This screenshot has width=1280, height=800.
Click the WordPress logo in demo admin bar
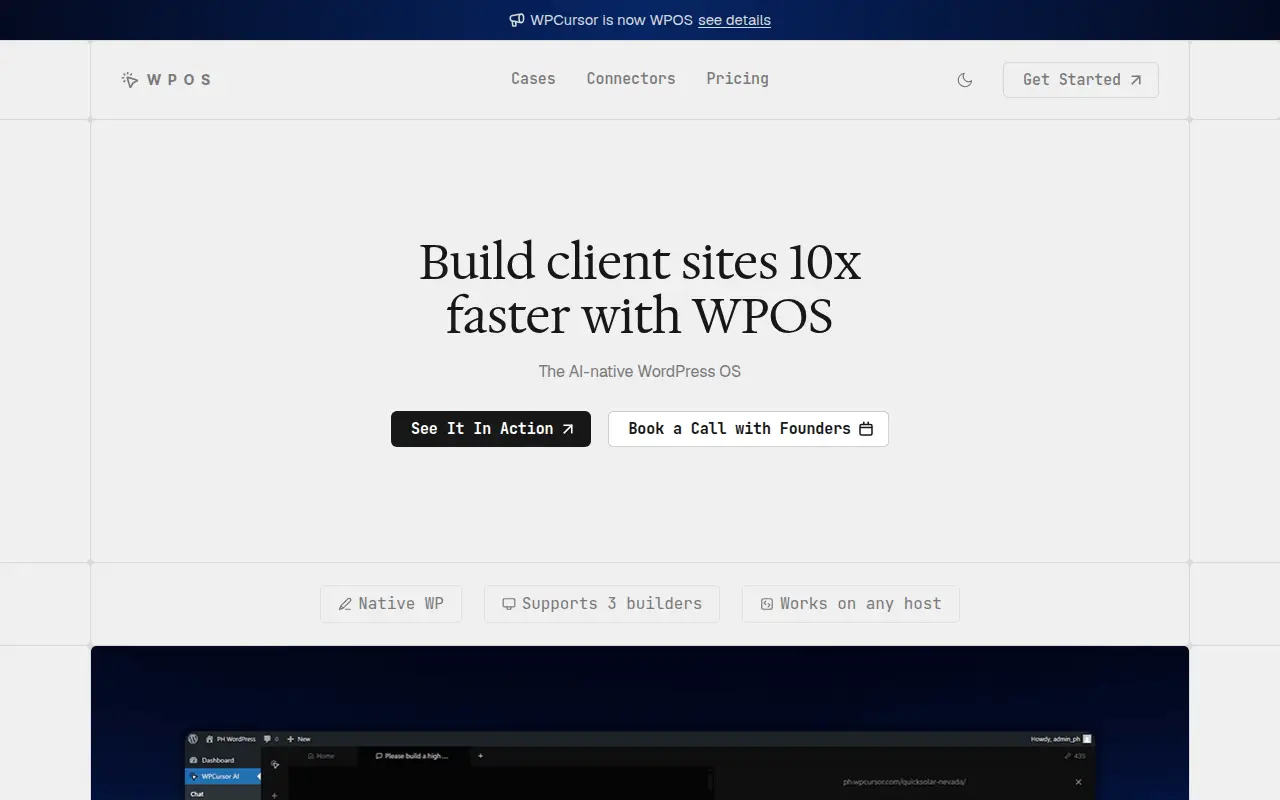[193, 739]
